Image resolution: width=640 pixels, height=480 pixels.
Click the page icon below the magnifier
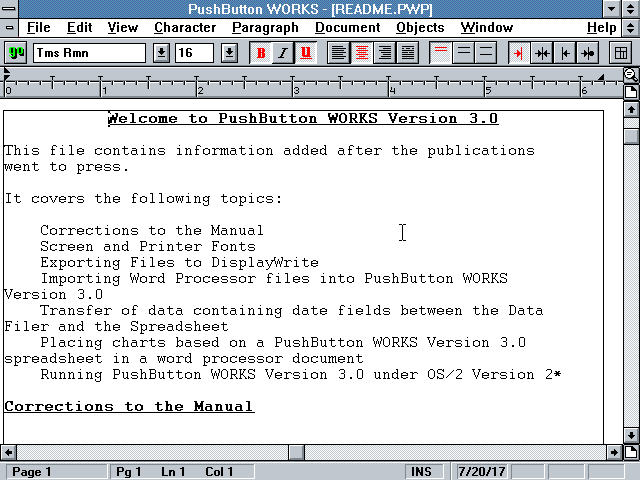pyautogui.click(x=631, y=91)
